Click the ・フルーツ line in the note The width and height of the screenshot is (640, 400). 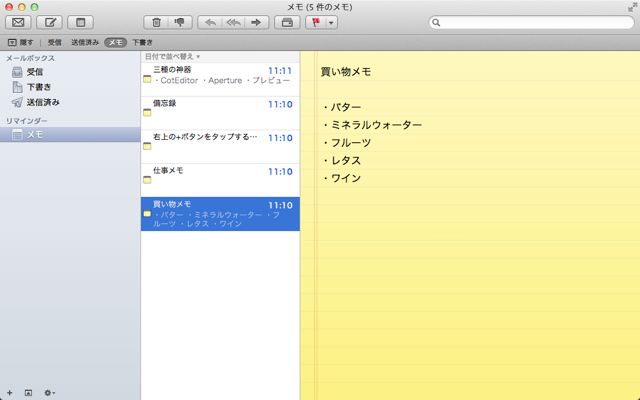(346, 143)
